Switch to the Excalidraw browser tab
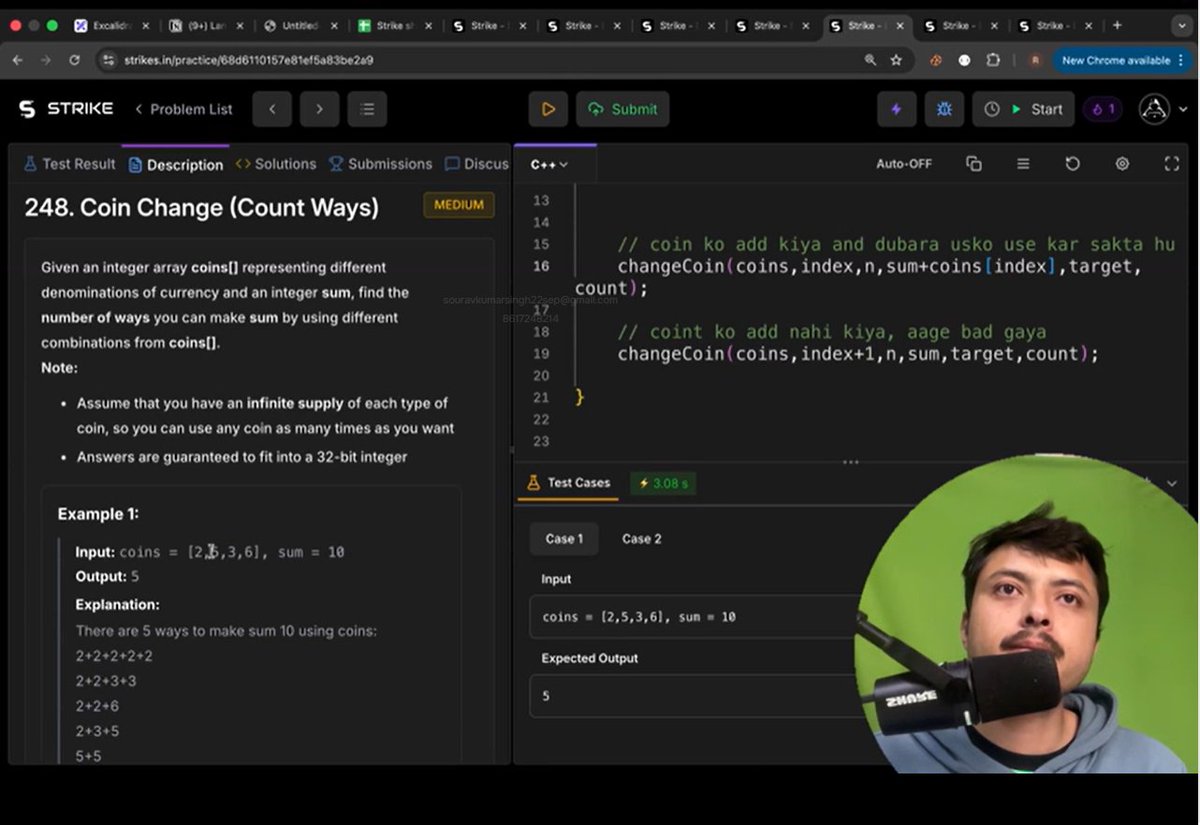This screenshot has width=1200, height=825. coord(110,26)
